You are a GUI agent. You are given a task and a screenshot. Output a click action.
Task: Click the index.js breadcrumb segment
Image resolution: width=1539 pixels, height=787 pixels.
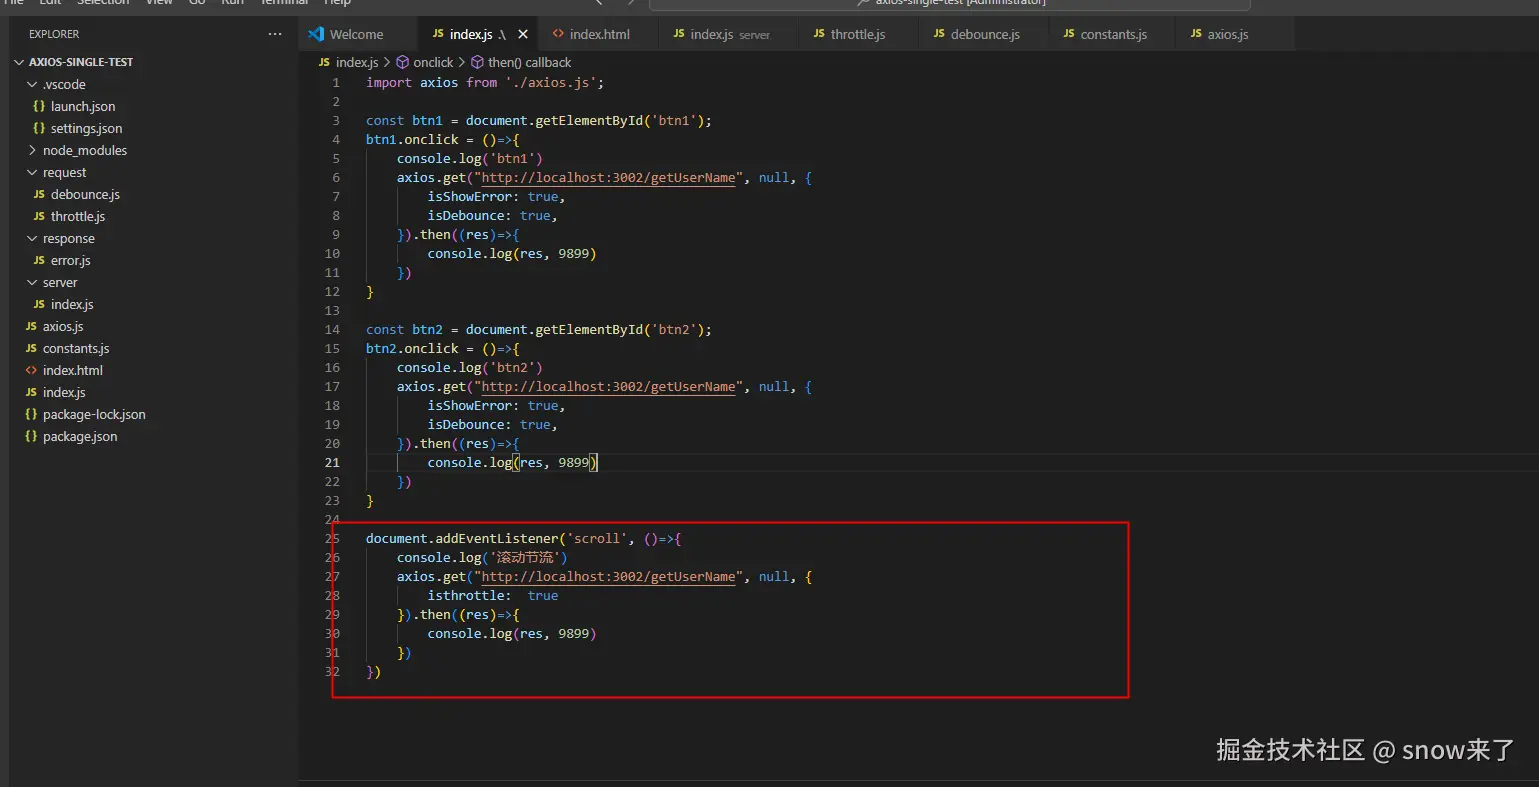click(x=357, y=62)
